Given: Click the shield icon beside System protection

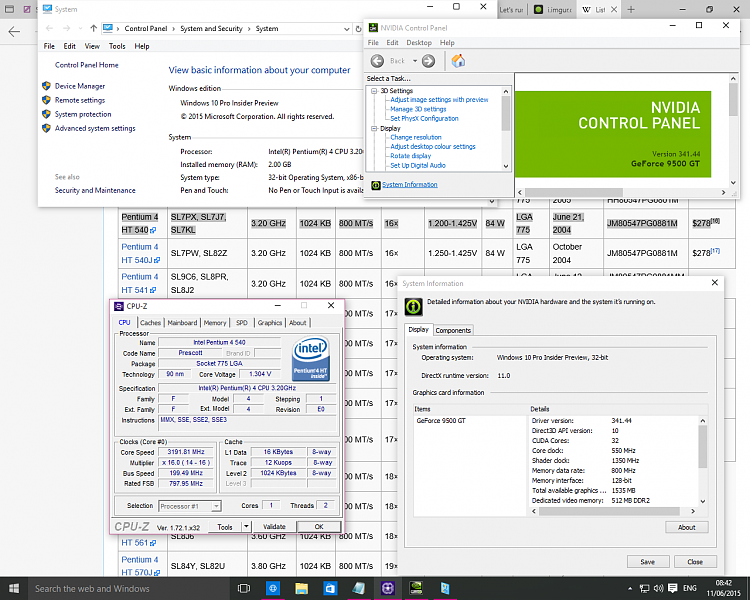Looking at the screenshot, I should click(46, 114).
